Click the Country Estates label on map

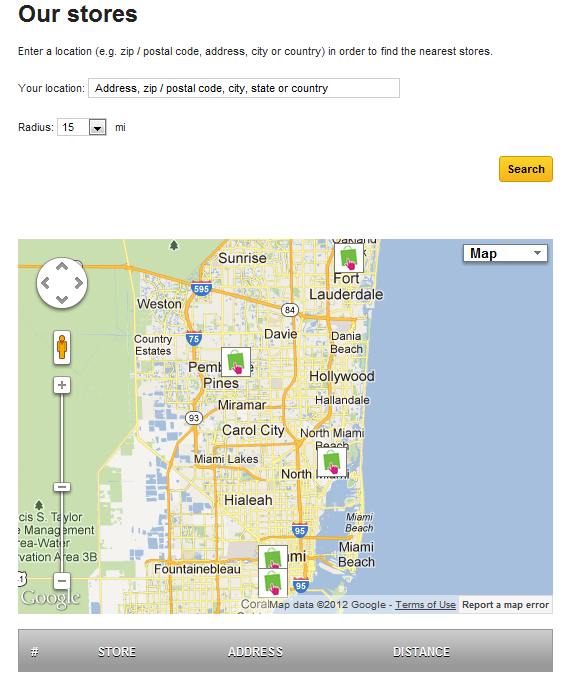coord(153,345)
